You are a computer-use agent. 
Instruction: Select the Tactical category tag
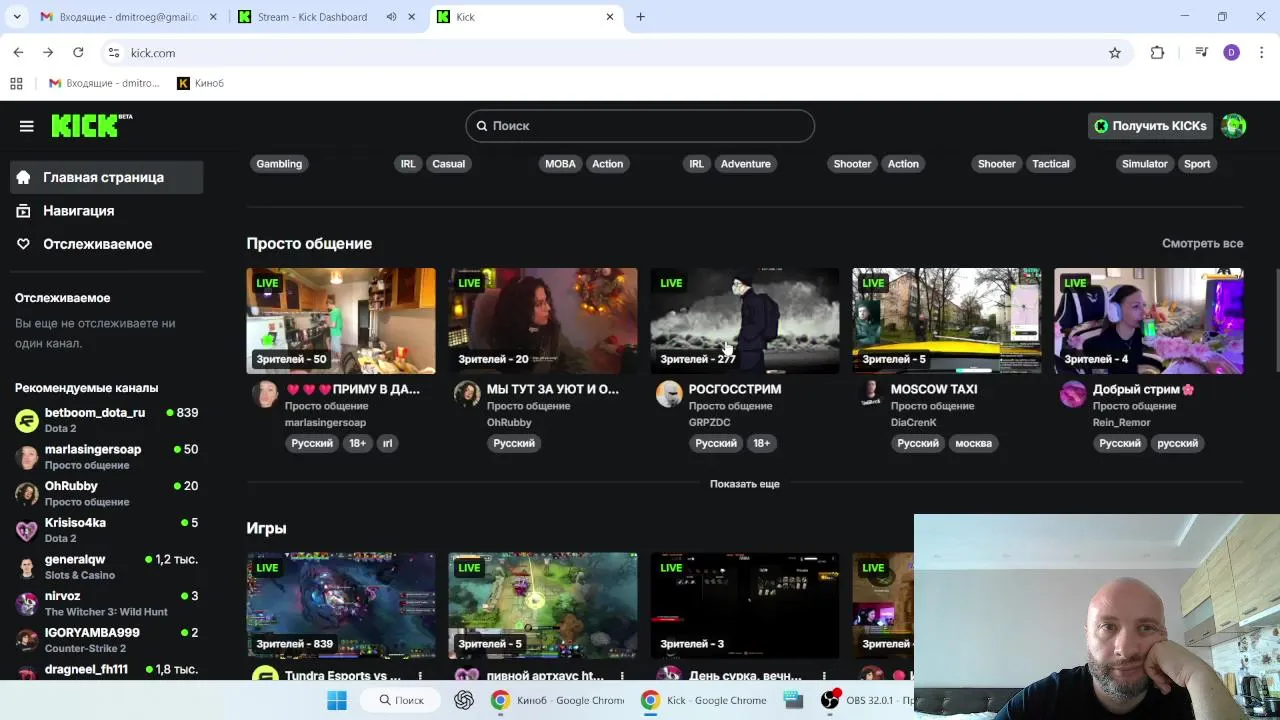1050,164
